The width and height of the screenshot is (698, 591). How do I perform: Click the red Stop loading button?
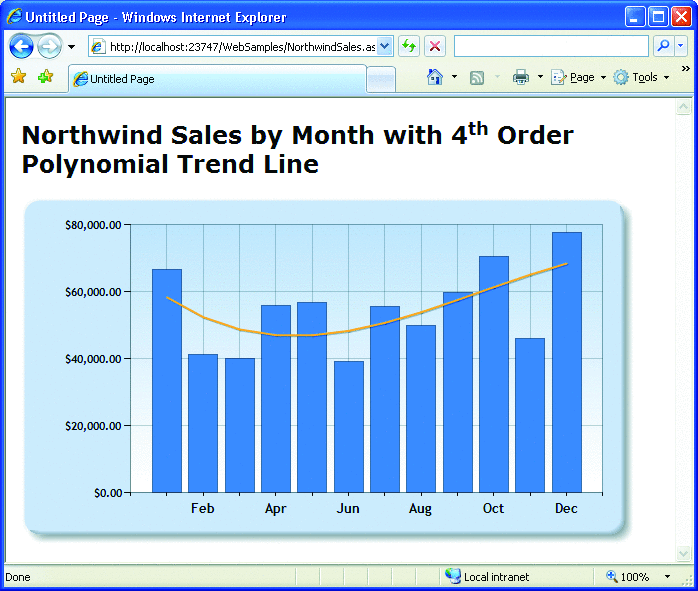point(435,46)
